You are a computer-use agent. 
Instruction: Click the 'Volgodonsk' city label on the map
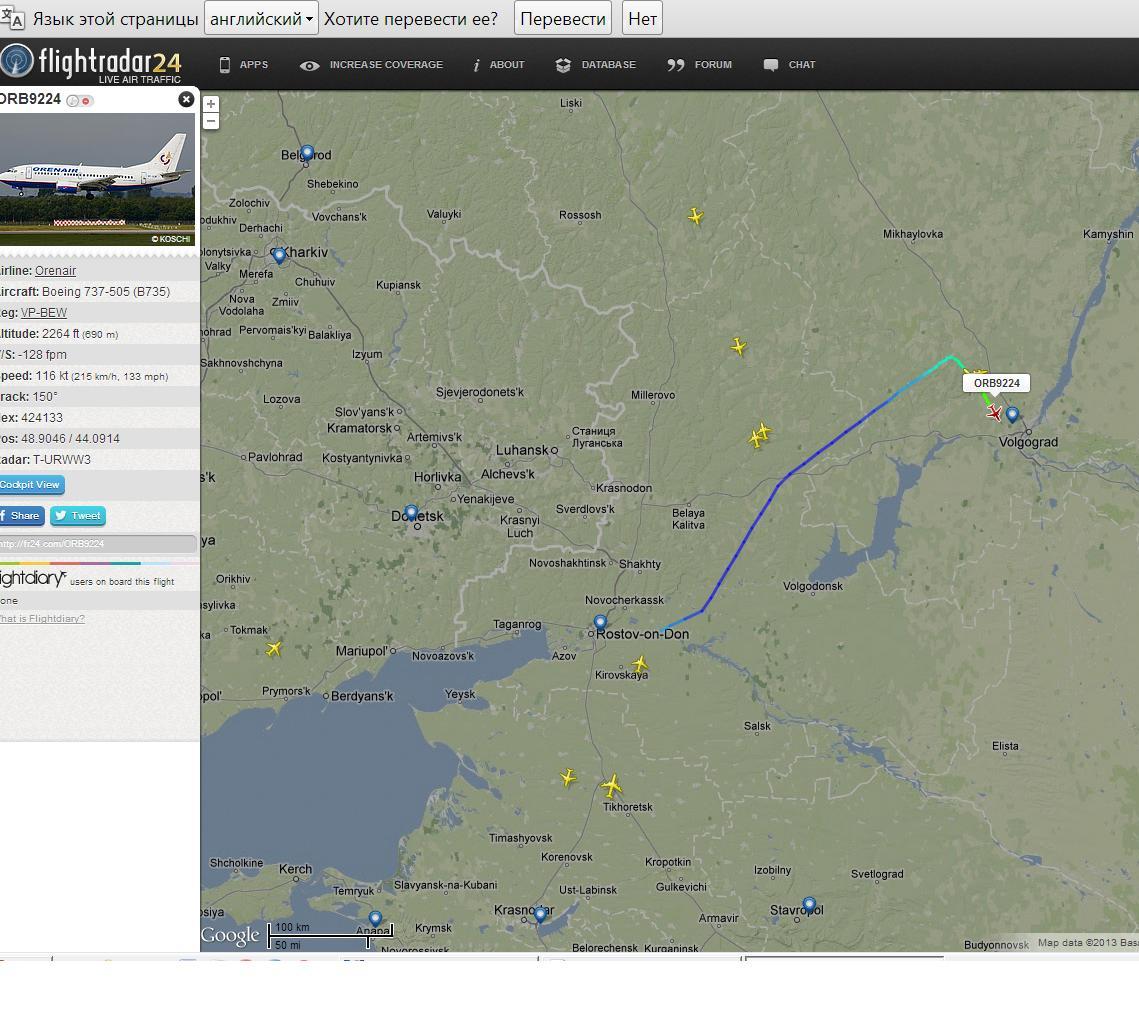[813, 586]
